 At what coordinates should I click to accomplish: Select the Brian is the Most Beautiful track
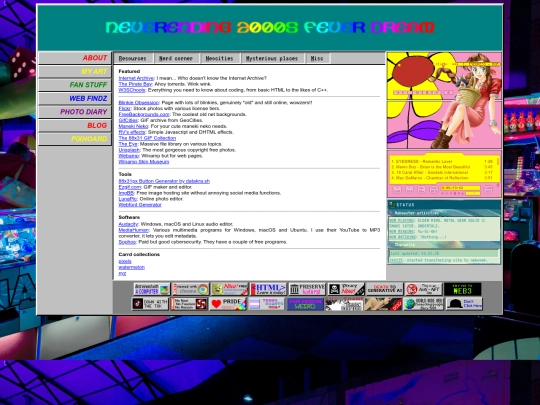click(x=442, y=167)
